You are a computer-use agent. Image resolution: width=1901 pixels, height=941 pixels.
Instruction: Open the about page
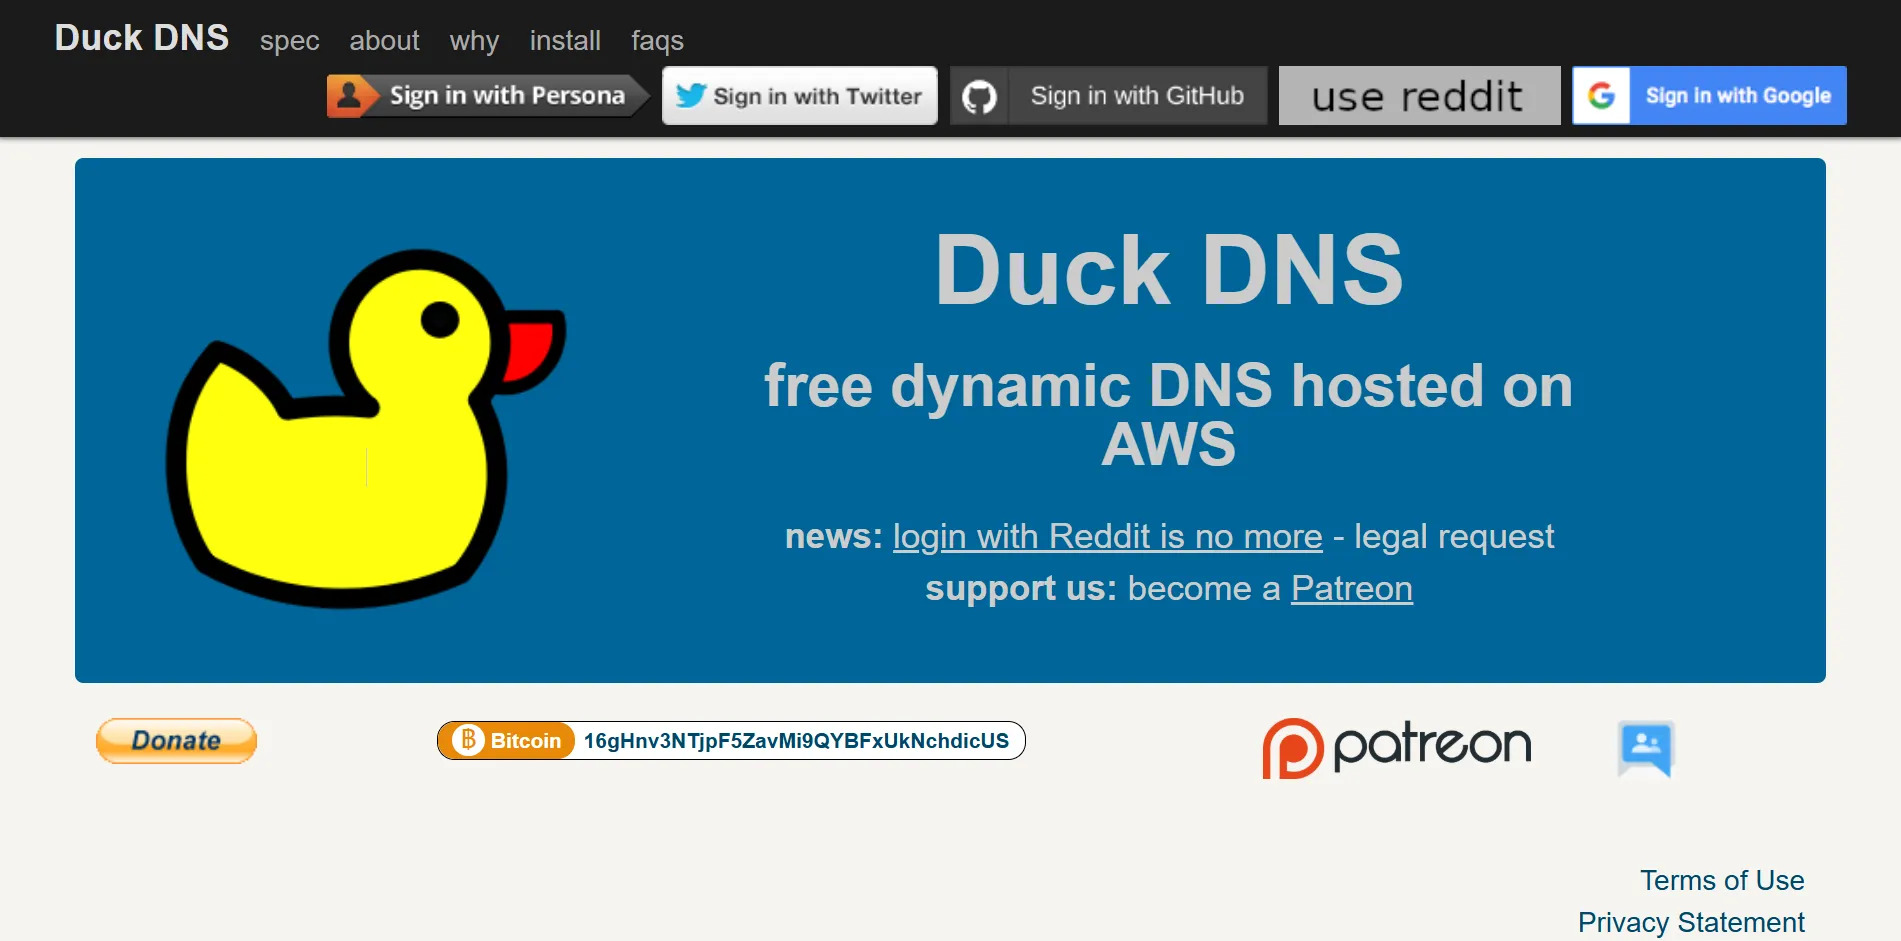click(x=383, y=41)
